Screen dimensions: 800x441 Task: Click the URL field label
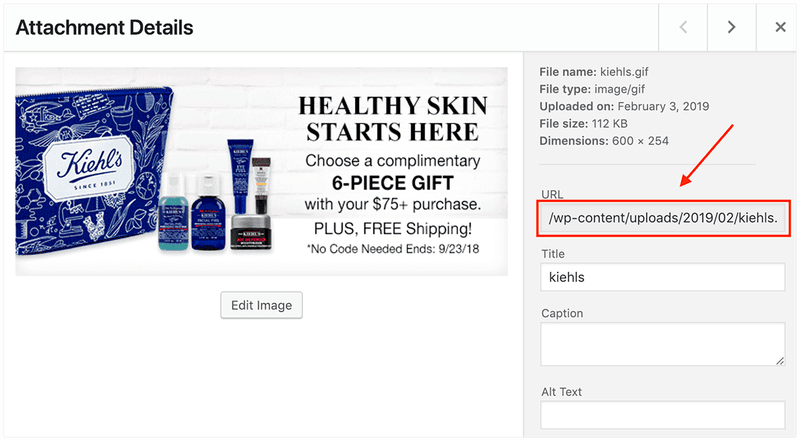[x=552, y=194]
